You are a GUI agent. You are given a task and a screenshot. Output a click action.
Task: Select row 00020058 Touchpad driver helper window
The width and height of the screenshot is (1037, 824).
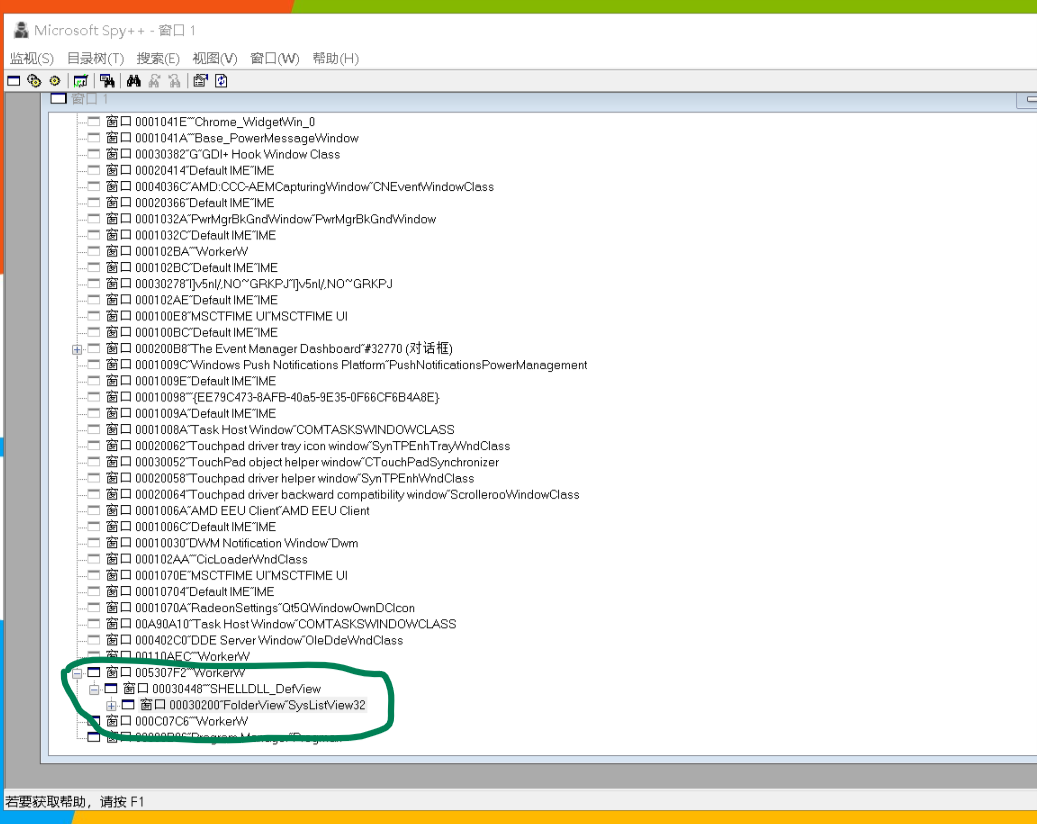click(x=290, y=478)
